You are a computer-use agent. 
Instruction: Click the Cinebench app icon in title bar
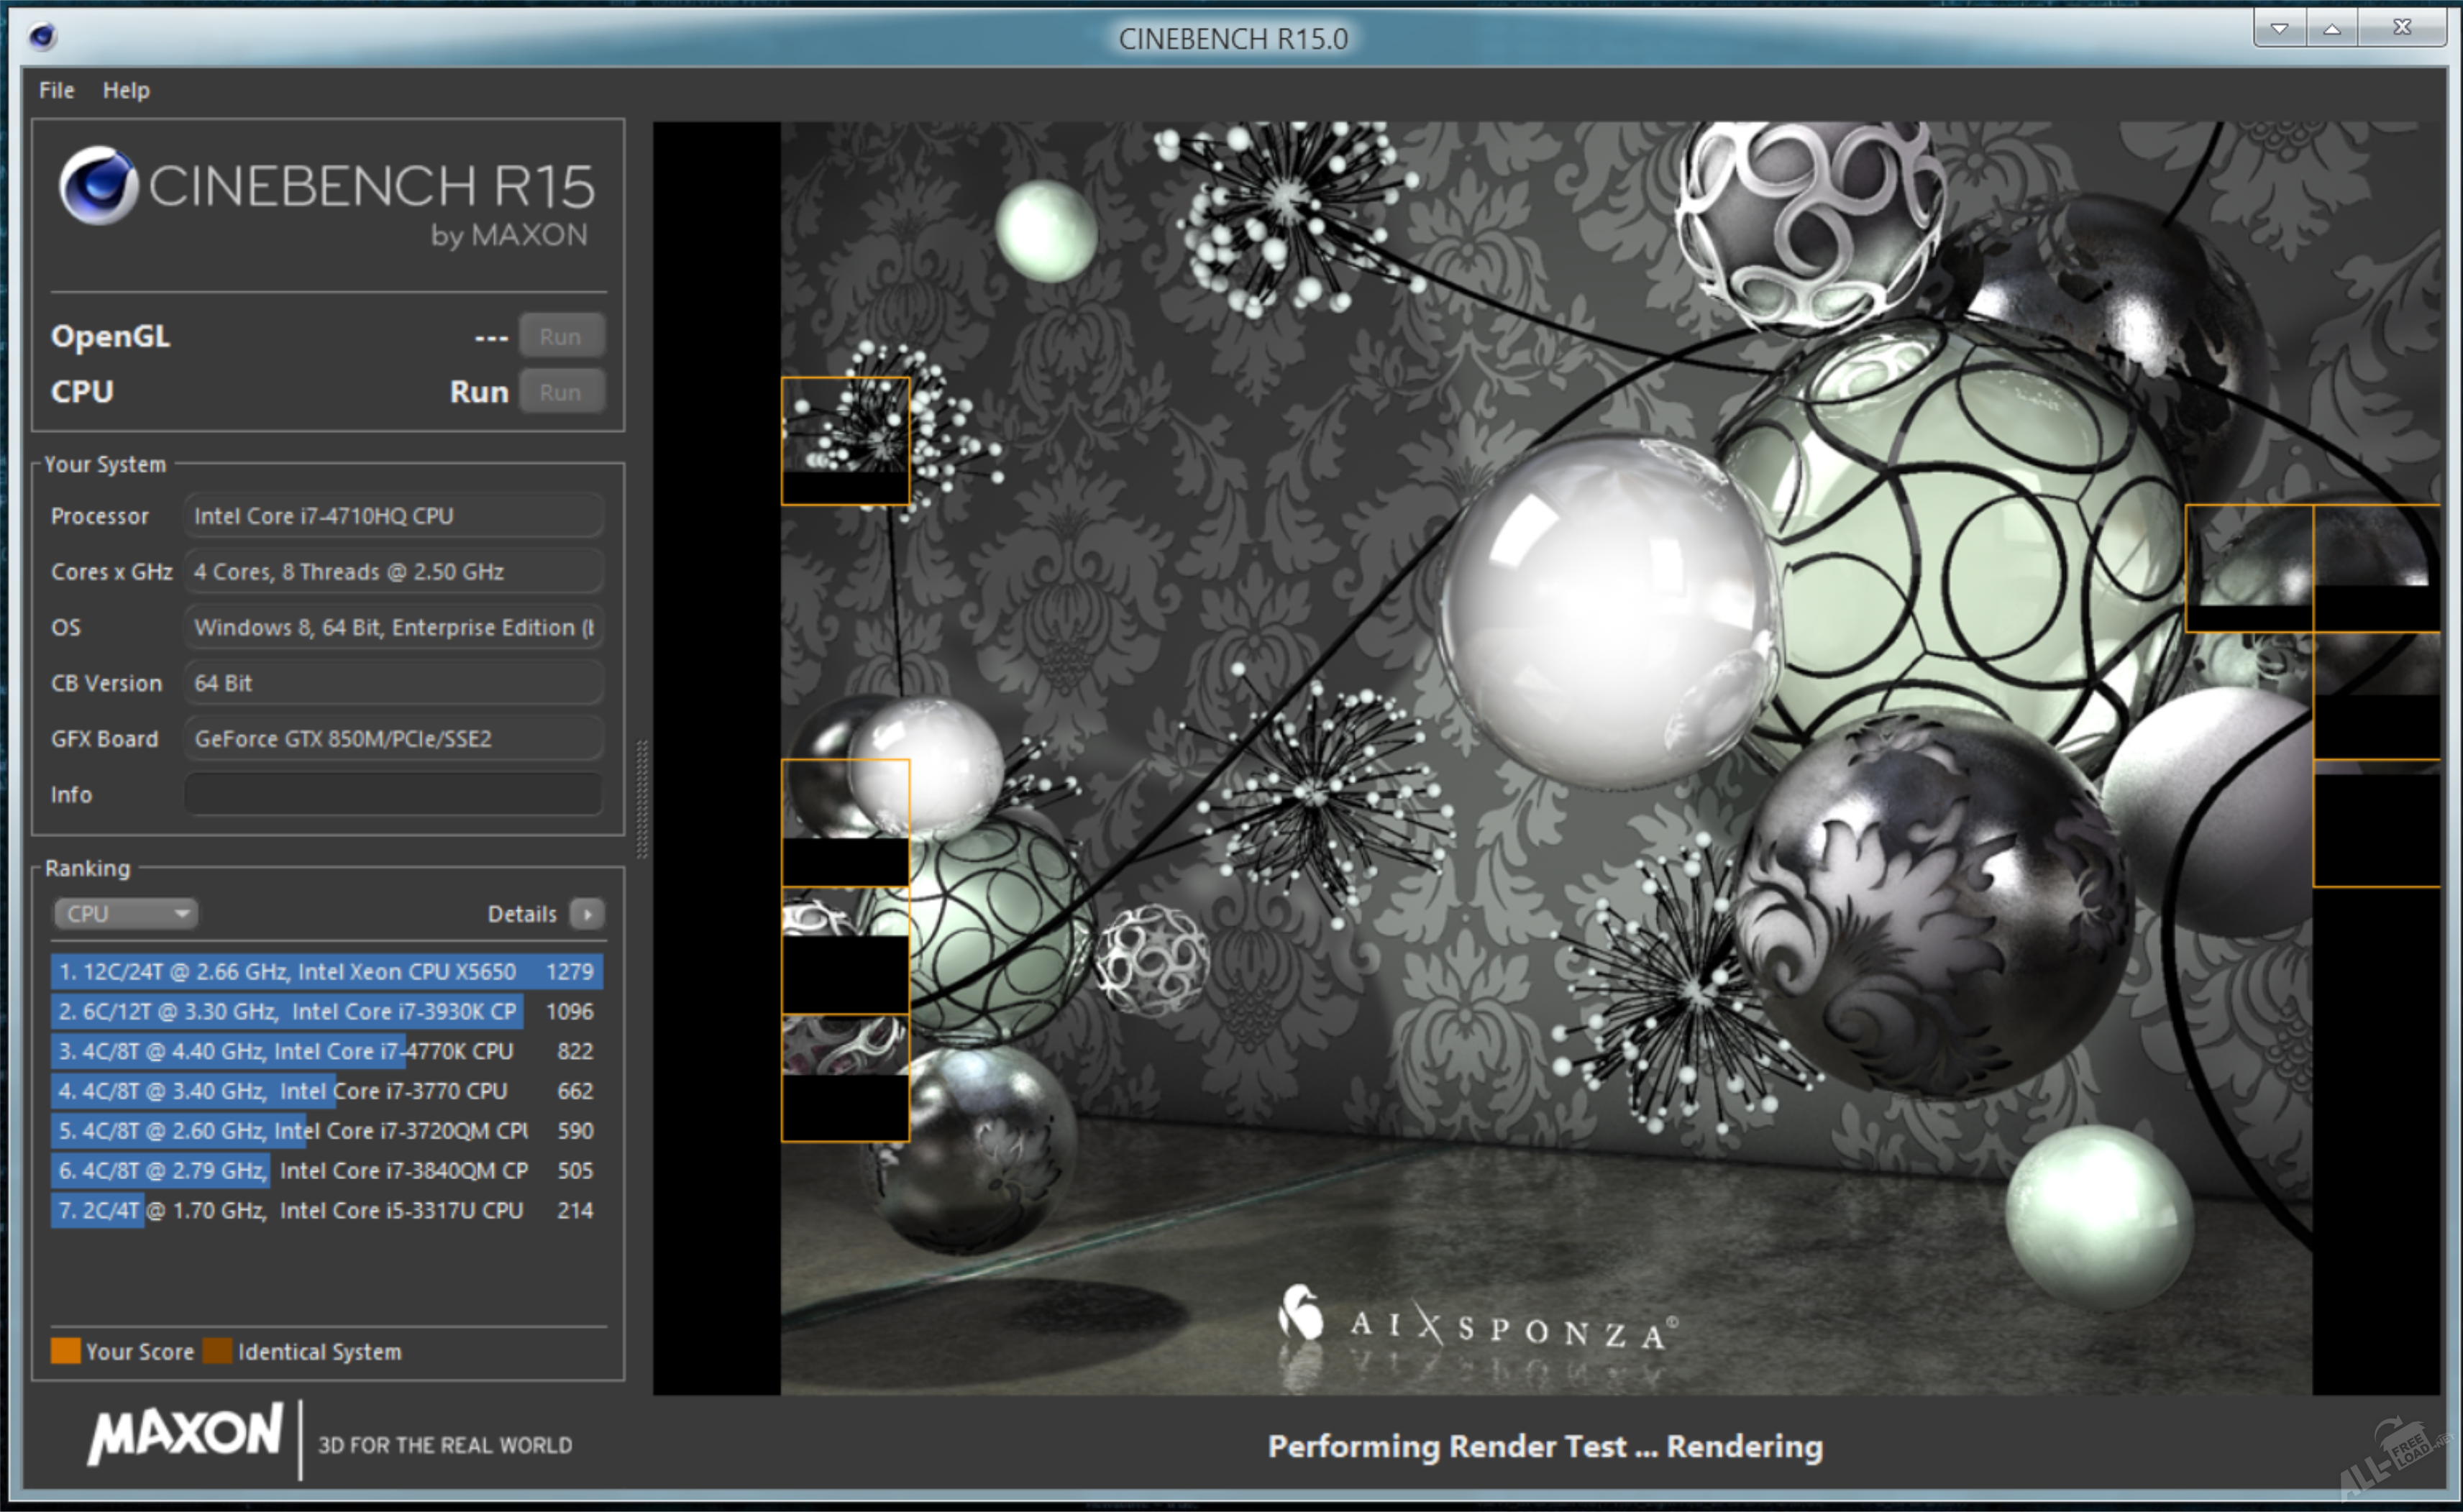point(42,37)
